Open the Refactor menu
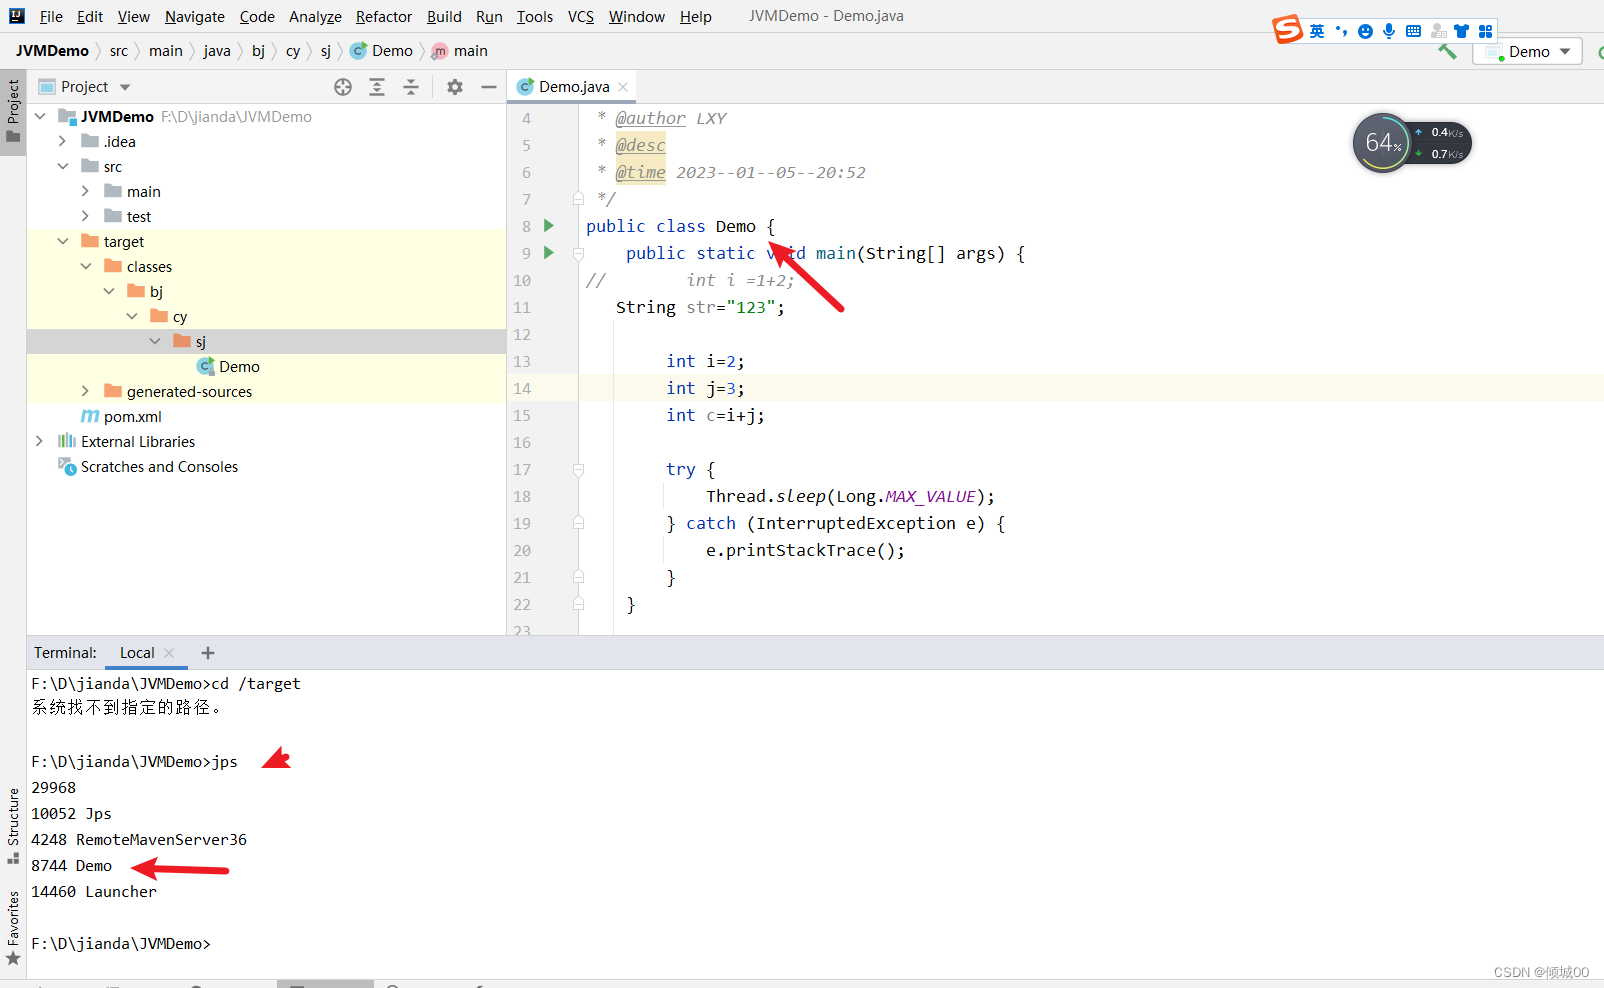 pyautogui.click(x=384, y=17)
